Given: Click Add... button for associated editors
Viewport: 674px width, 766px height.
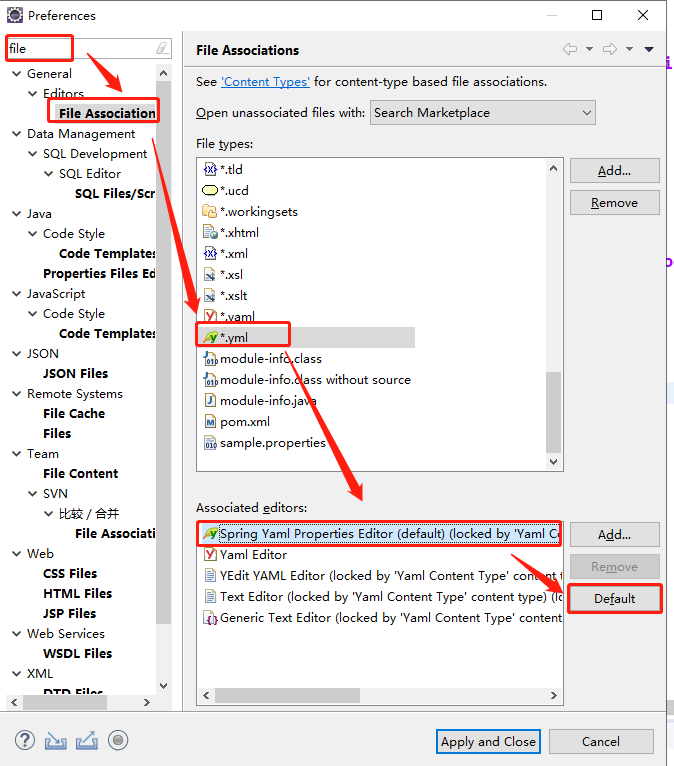Looking at the screenshot, I should coord(614,534).
